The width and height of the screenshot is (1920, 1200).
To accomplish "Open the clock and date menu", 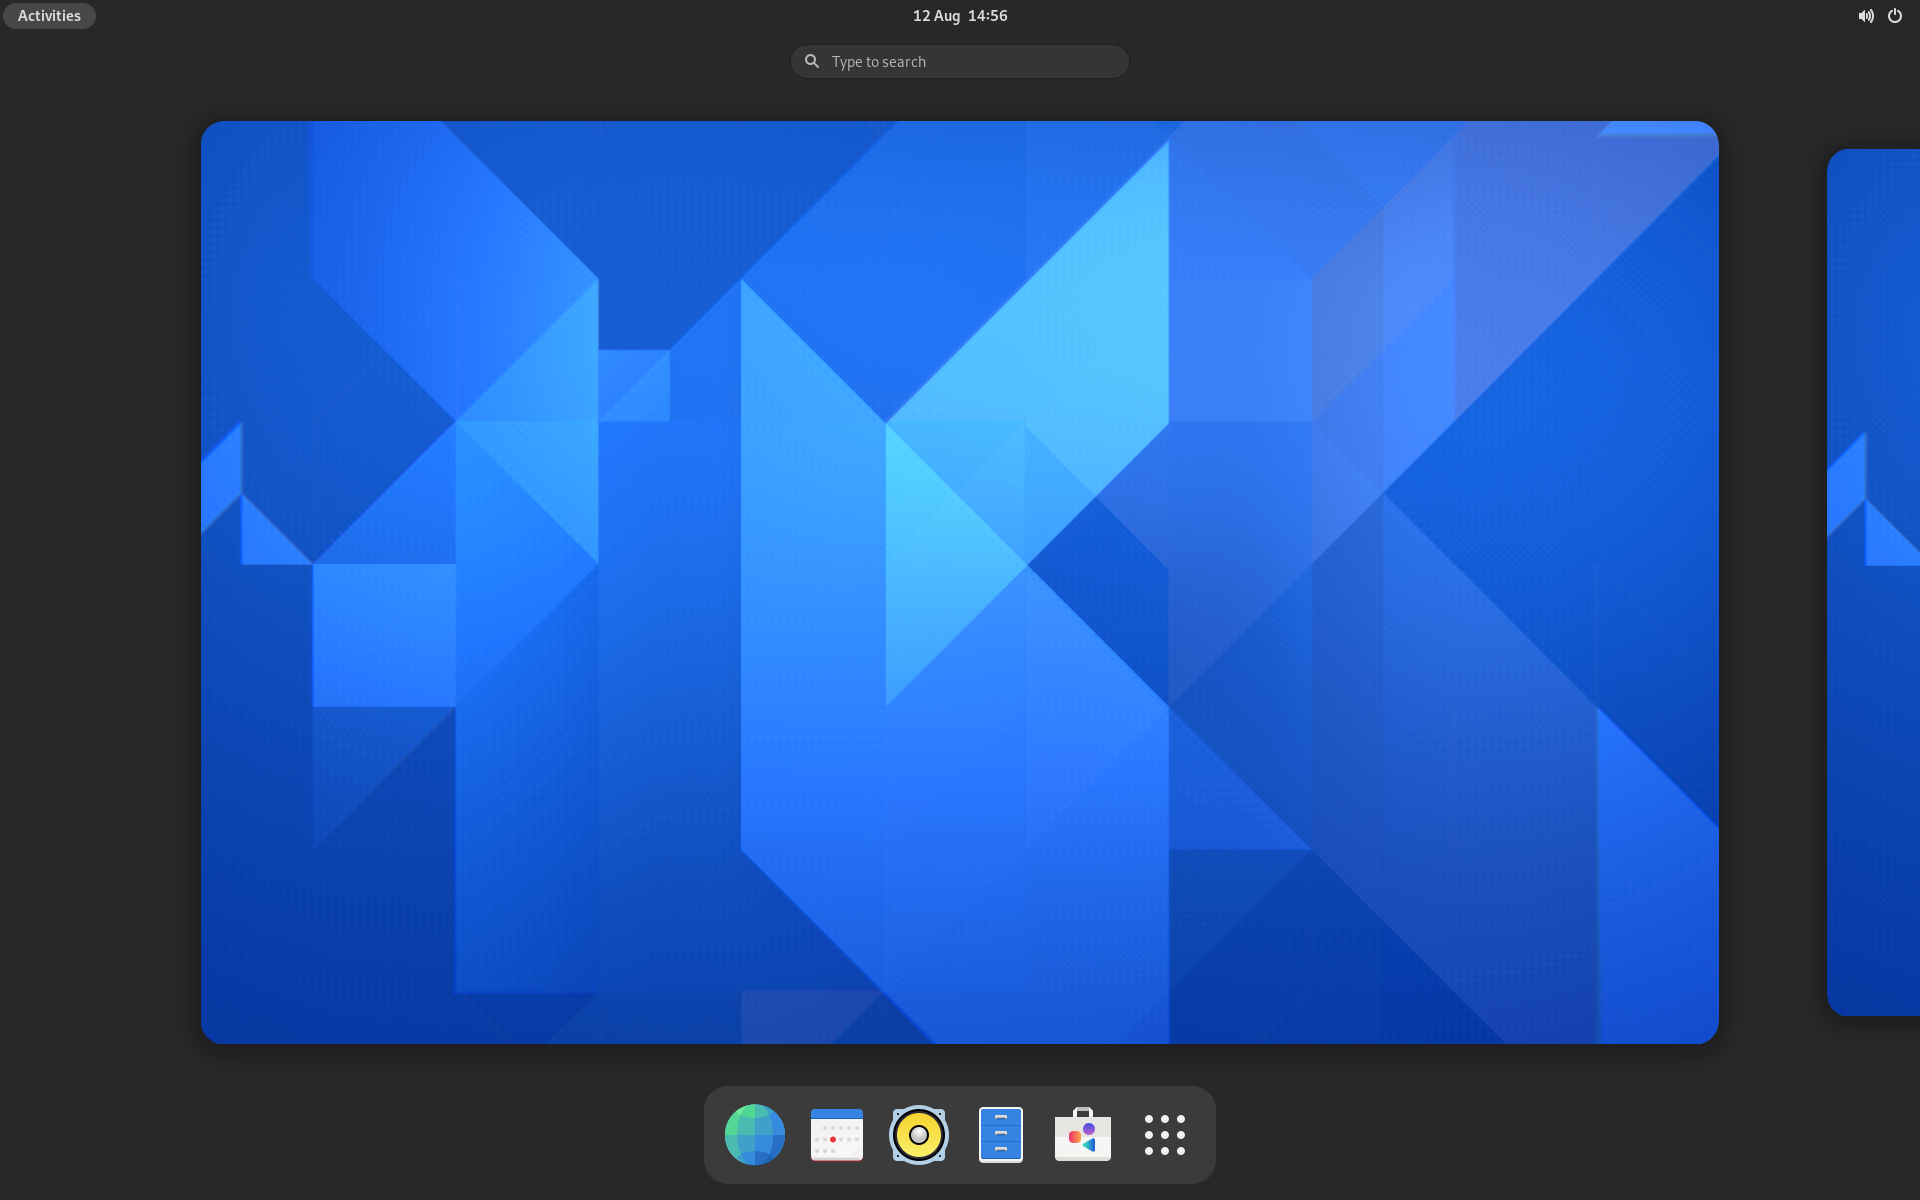I will tap(960, 16).
